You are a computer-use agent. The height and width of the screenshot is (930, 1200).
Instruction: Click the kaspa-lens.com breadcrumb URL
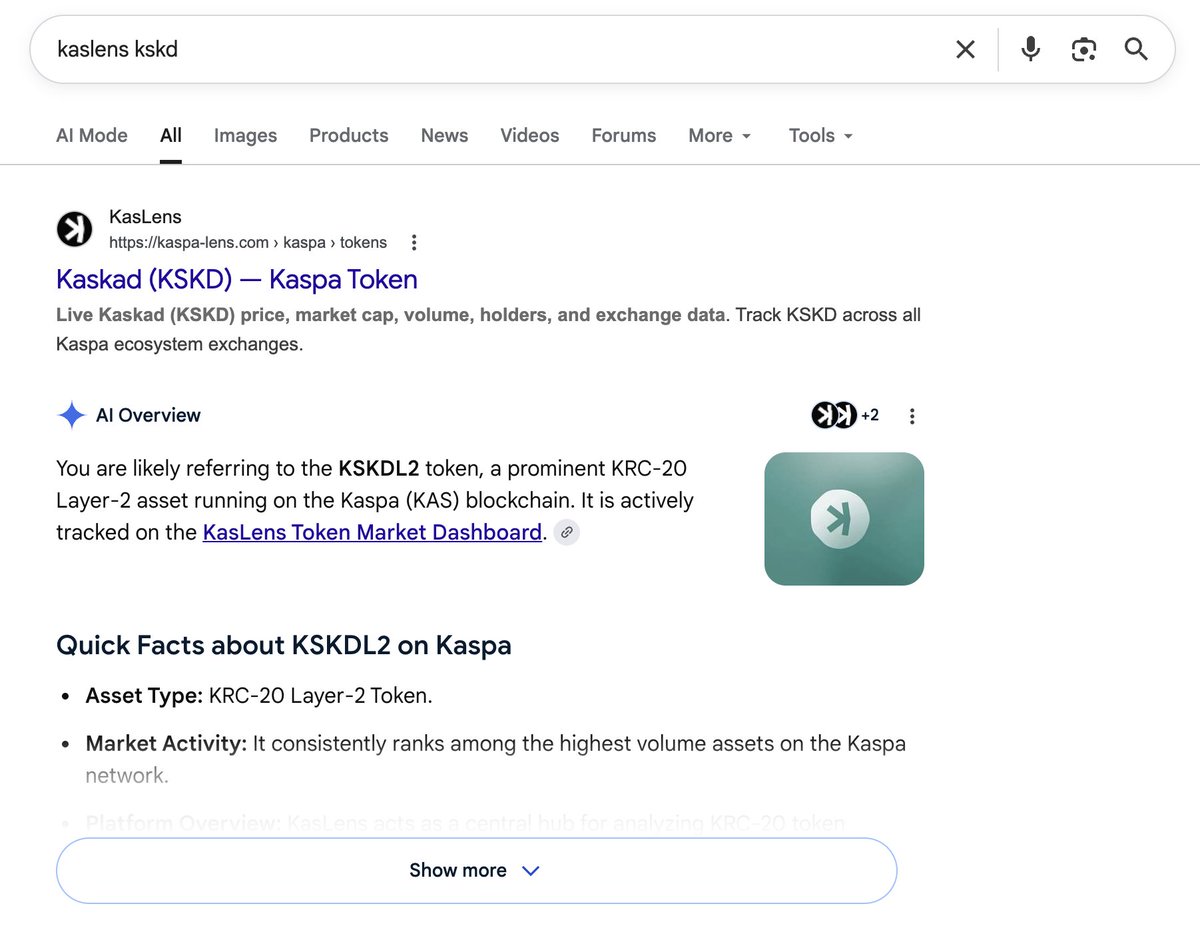click(248, 242)
